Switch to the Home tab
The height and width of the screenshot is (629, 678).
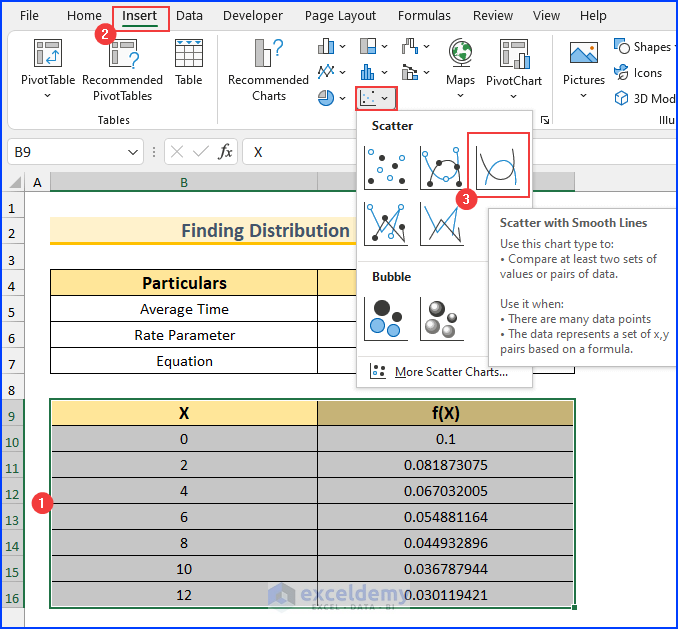tap(84, 16)
